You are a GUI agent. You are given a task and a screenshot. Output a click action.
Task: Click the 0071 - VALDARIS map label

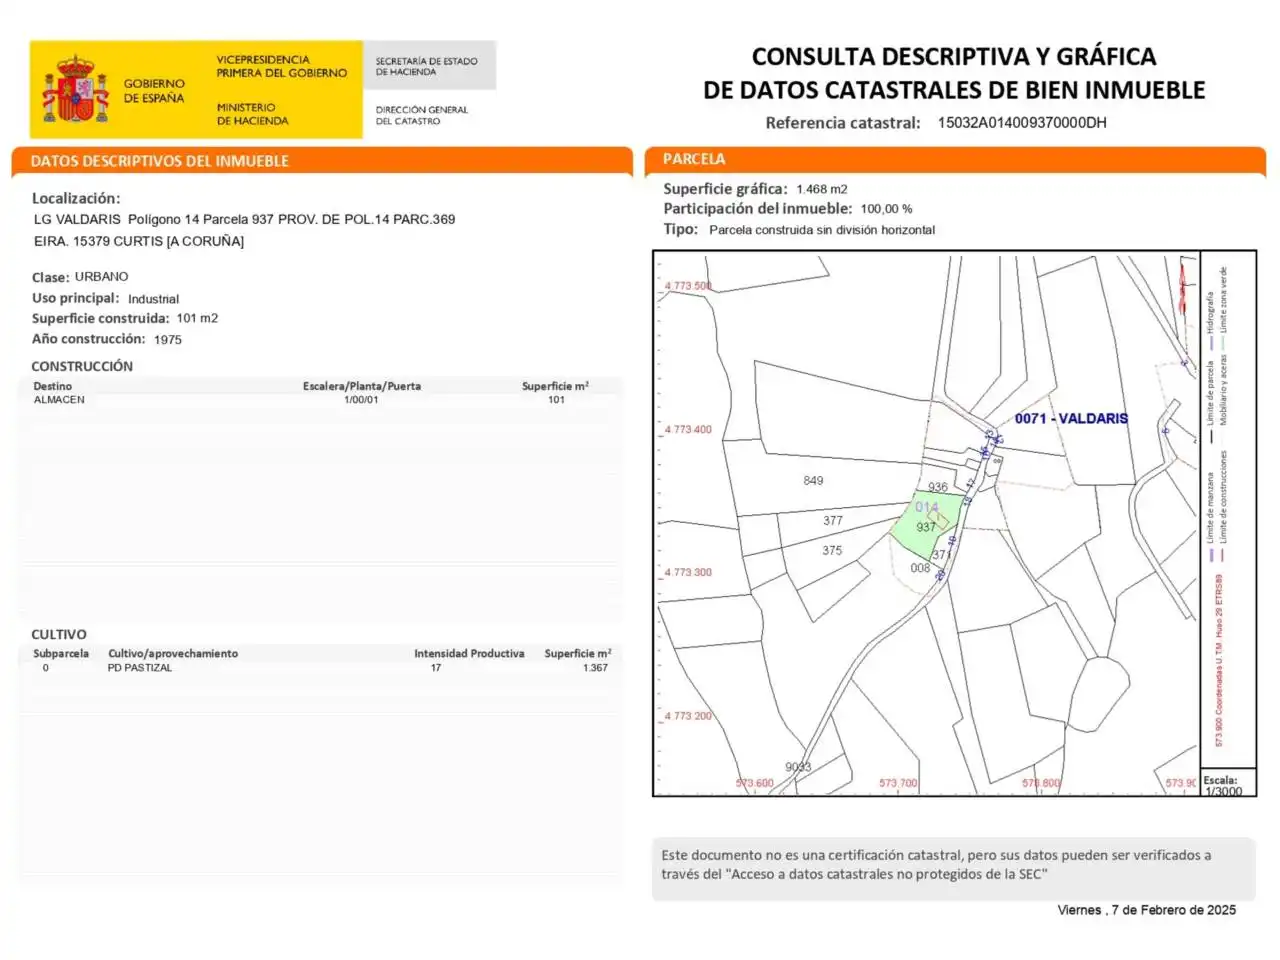[x=1071, y=418]
